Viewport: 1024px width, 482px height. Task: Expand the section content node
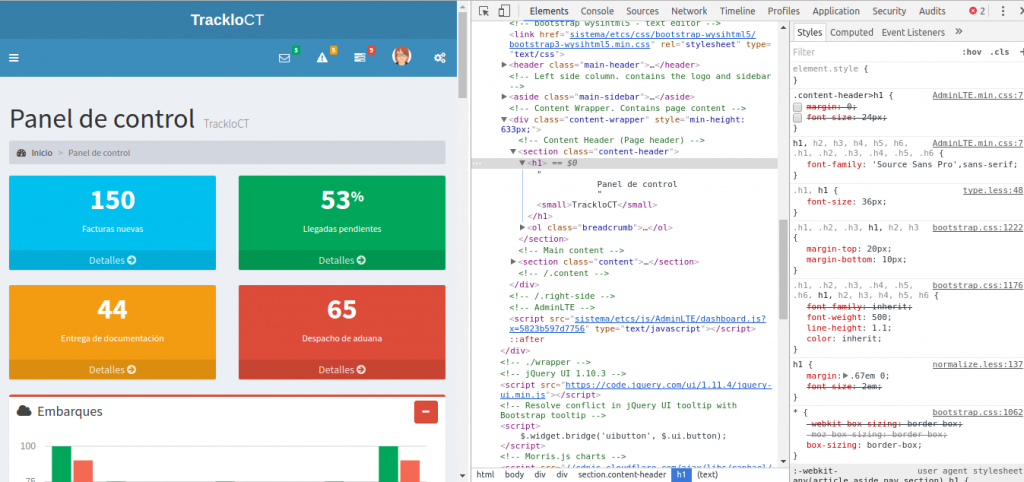513,261
